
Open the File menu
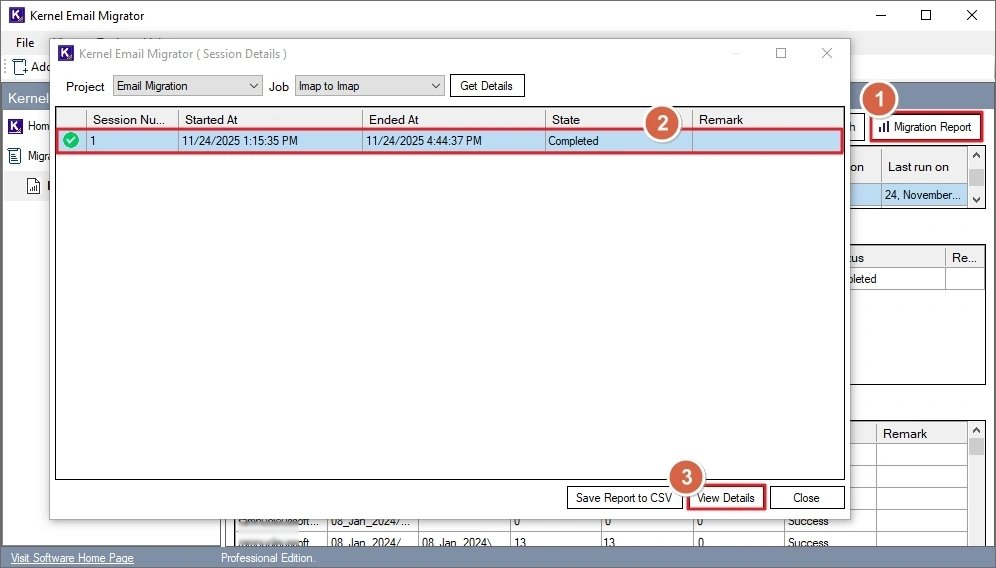coord(25,43)
